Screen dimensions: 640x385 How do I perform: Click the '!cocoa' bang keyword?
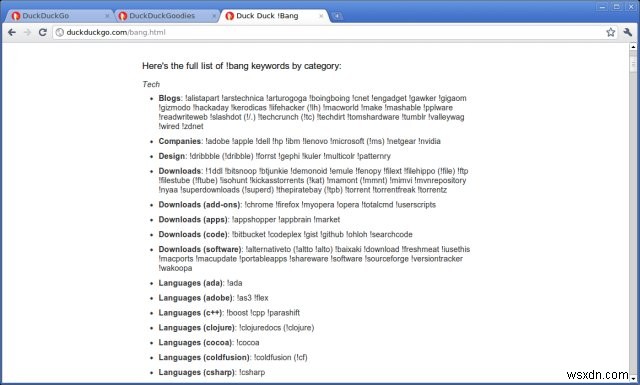coord(248,343)
